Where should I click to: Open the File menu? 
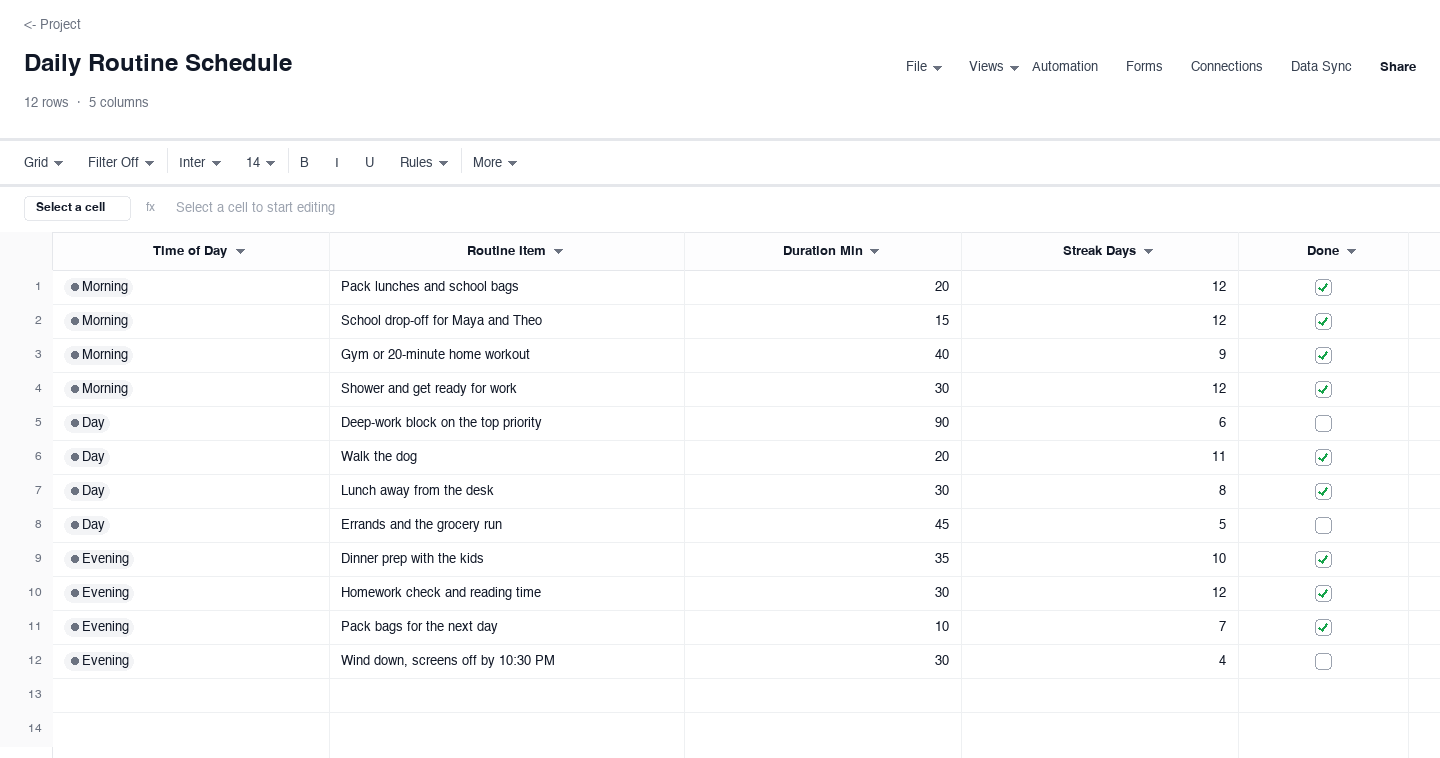924,67
